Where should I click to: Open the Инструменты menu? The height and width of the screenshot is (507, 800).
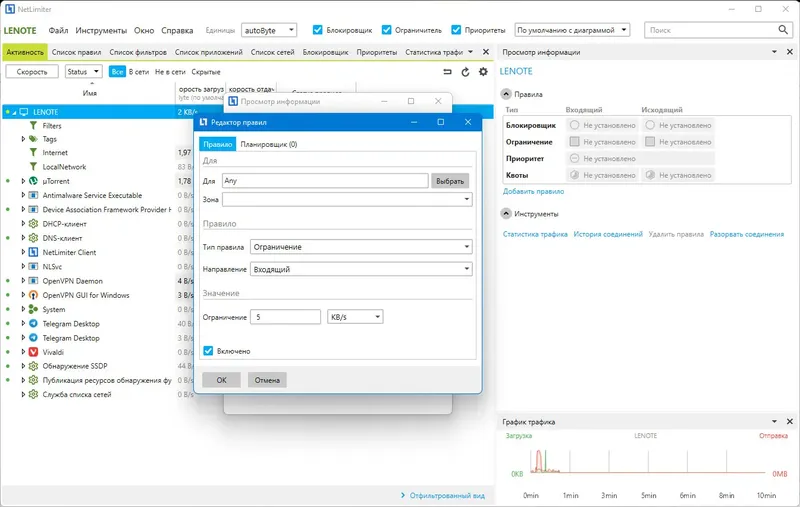pos(101,31)
